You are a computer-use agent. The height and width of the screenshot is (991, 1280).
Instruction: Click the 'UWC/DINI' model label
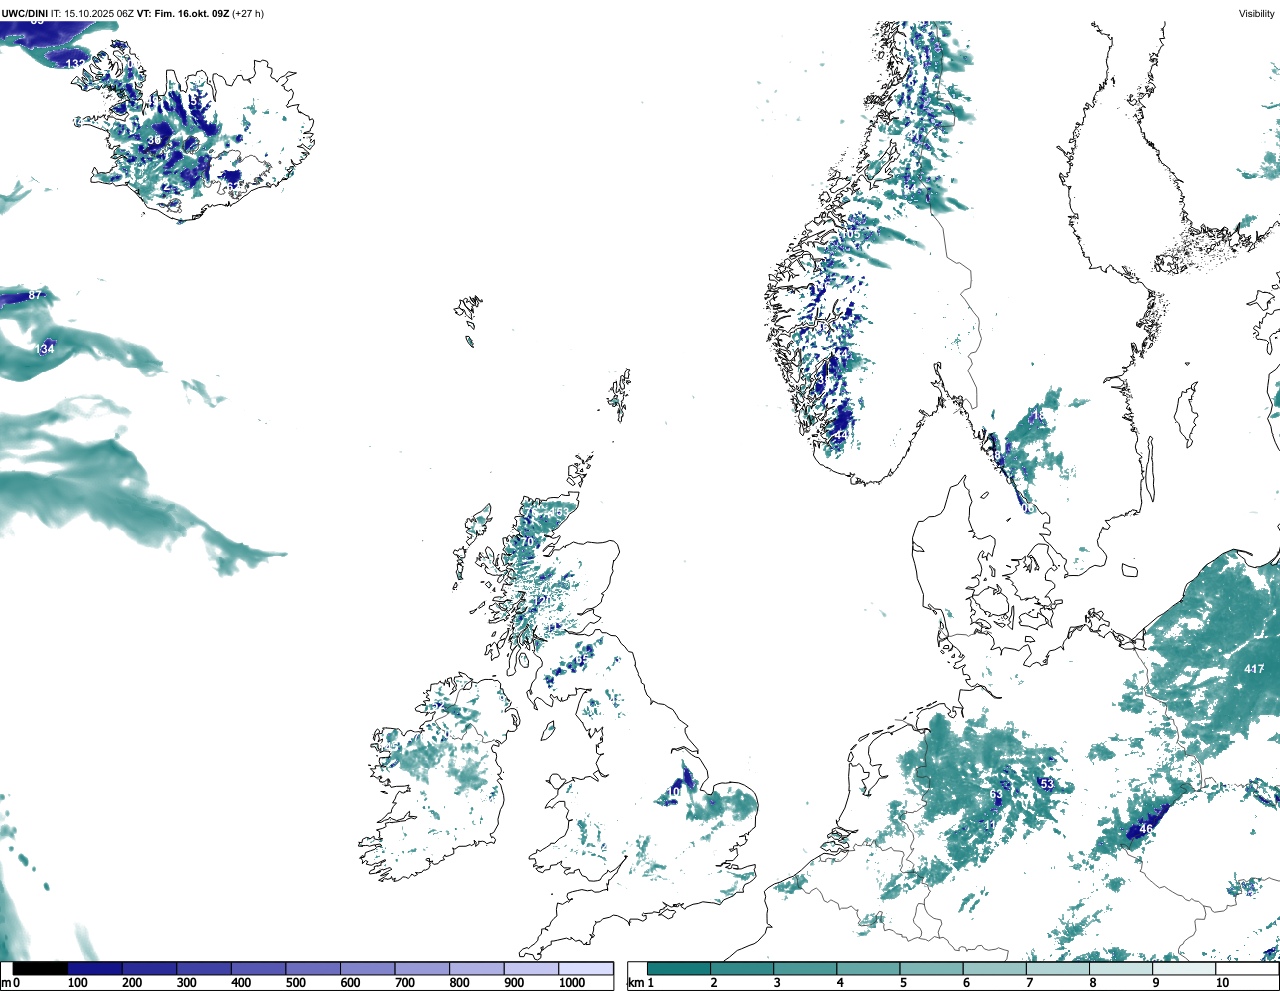pyautogui.click(x=24, y=14)
